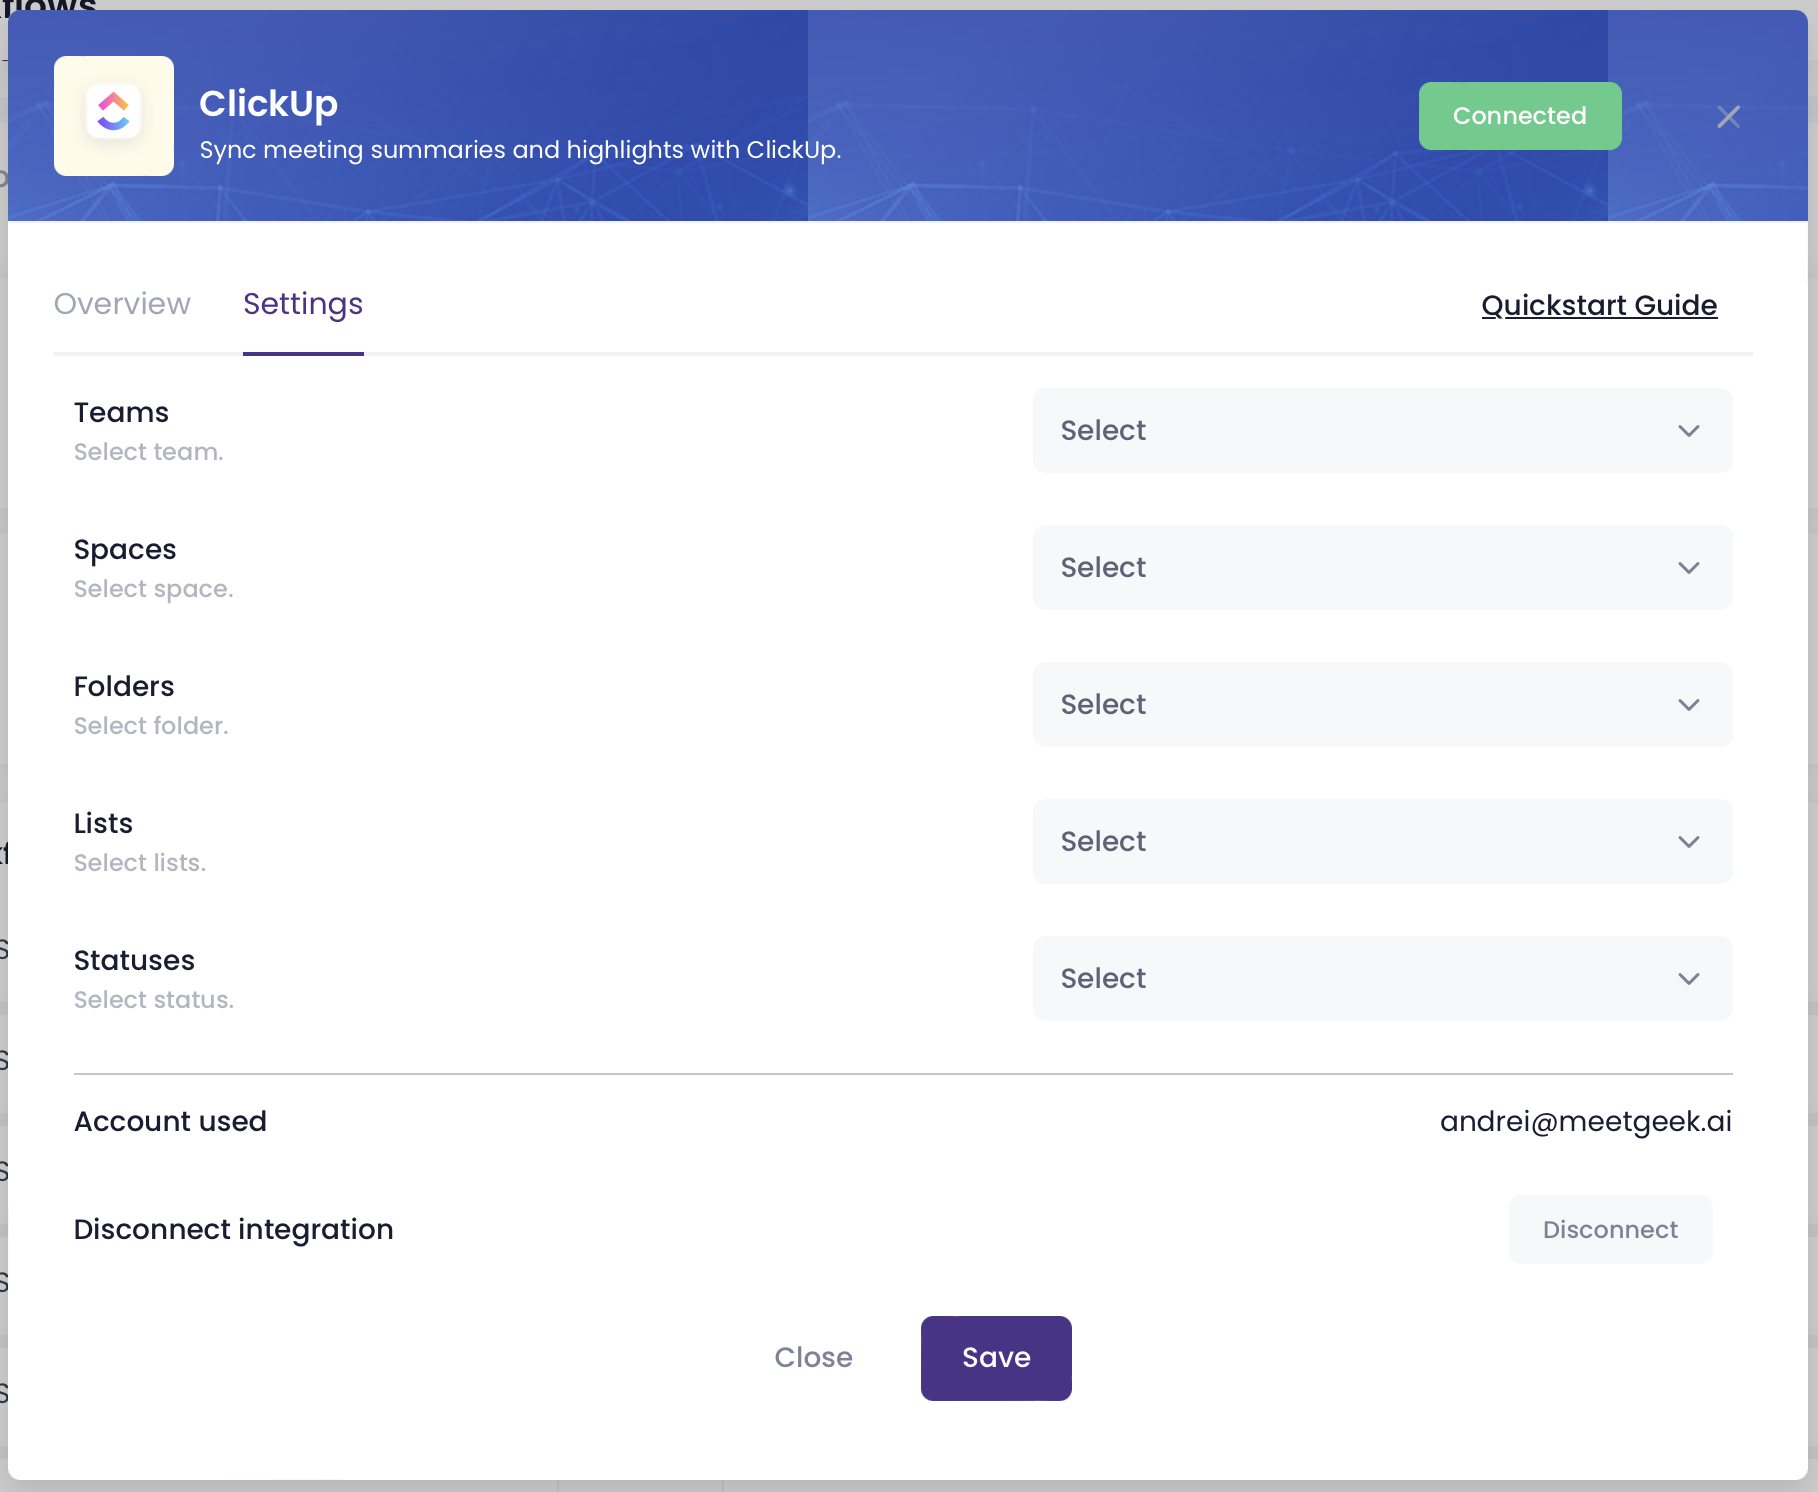Click the Lists dropdown chevron arrow

pos(1688,842)
